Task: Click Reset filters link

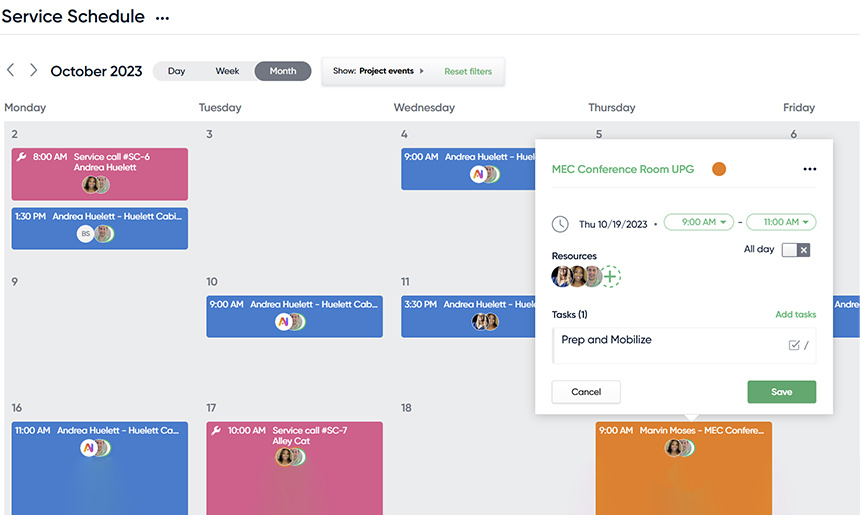Action: tap(468, 71)
